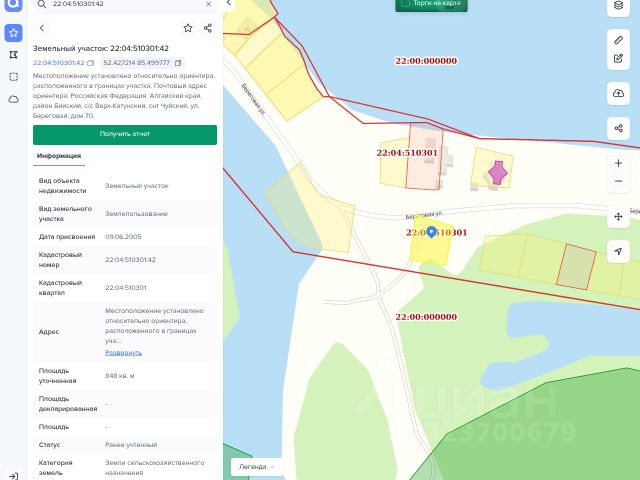Screen dimensions: 640x480
Task: Click the pink building shape on map
Action: pyautogui.click(x=498, y=173)
